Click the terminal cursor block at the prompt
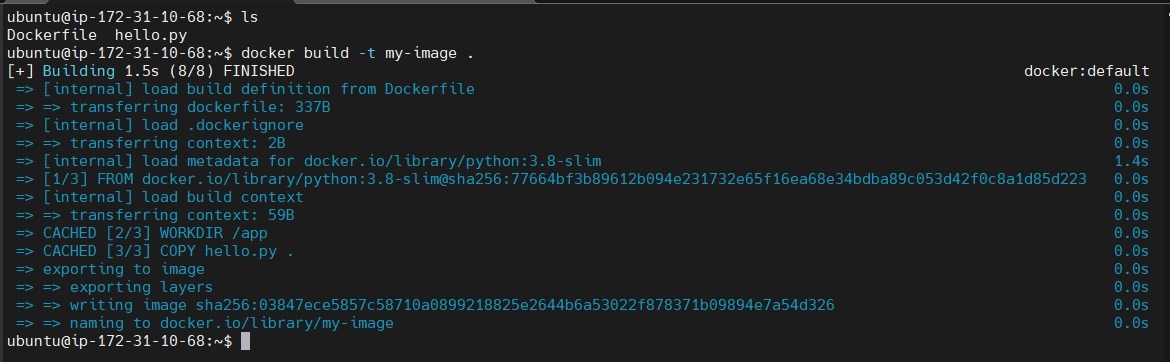The height and width of the screenshot is (362, 1170). [245, 341]
